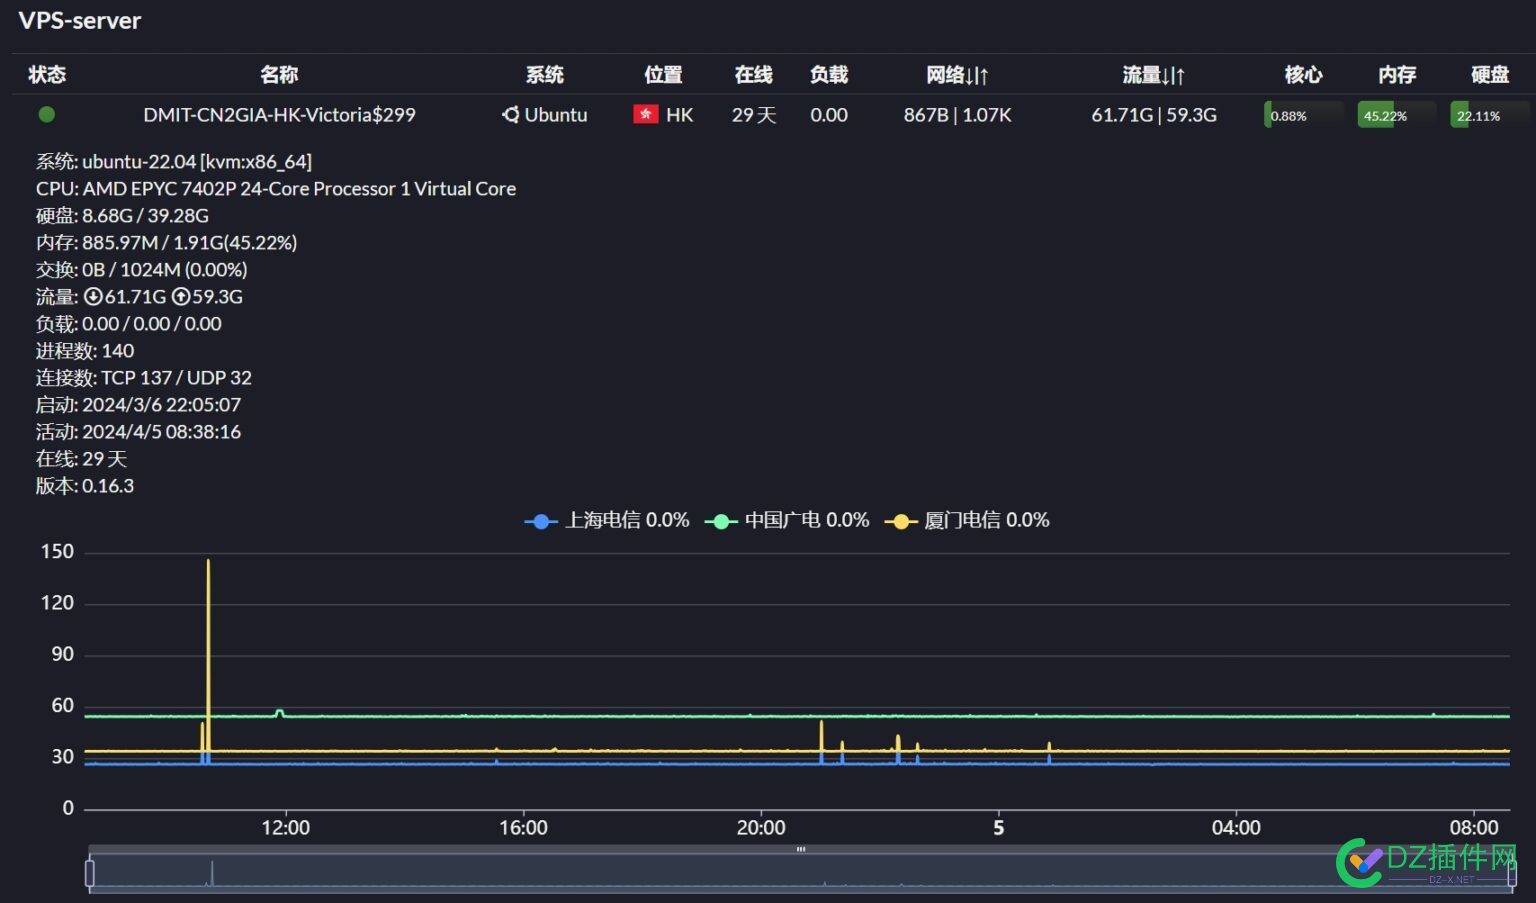The image size is (1536, 903).
Task: Click the 活动: 2024/4/5 08:38:16 line
Action: (138, 431)
